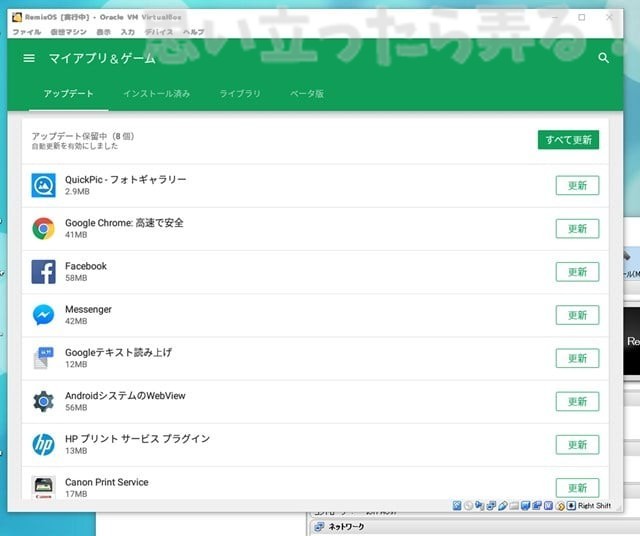The width and height of the screenshot is (640, 536).
Task: Open the Canon Print Service icon
Action: click(x=44, y=487)
